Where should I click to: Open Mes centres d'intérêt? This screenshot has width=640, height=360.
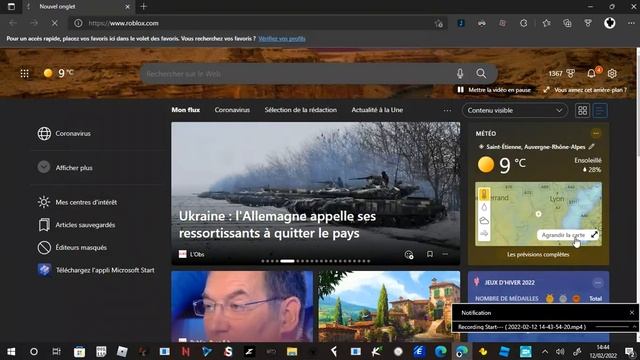[x=77, y=202]
